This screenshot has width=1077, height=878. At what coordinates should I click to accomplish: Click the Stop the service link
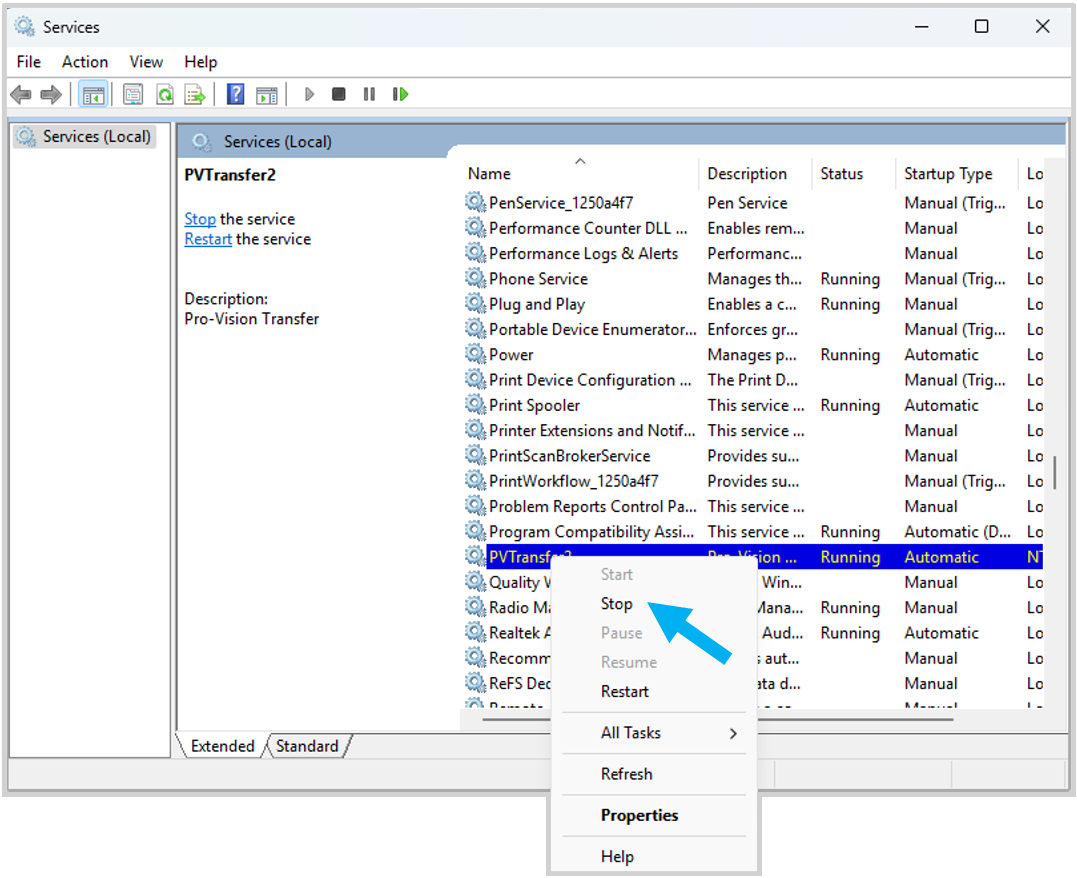coord(200,219)
